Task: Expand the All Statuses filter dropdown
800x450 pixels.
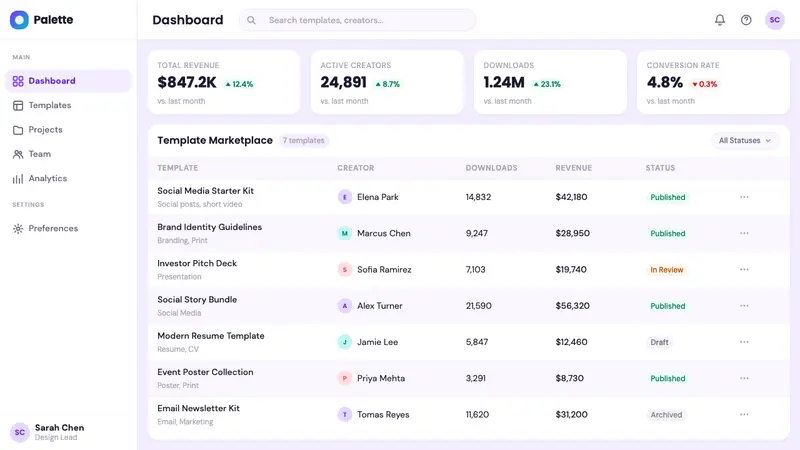Action: pyautogui.click(x=745, y=140)
